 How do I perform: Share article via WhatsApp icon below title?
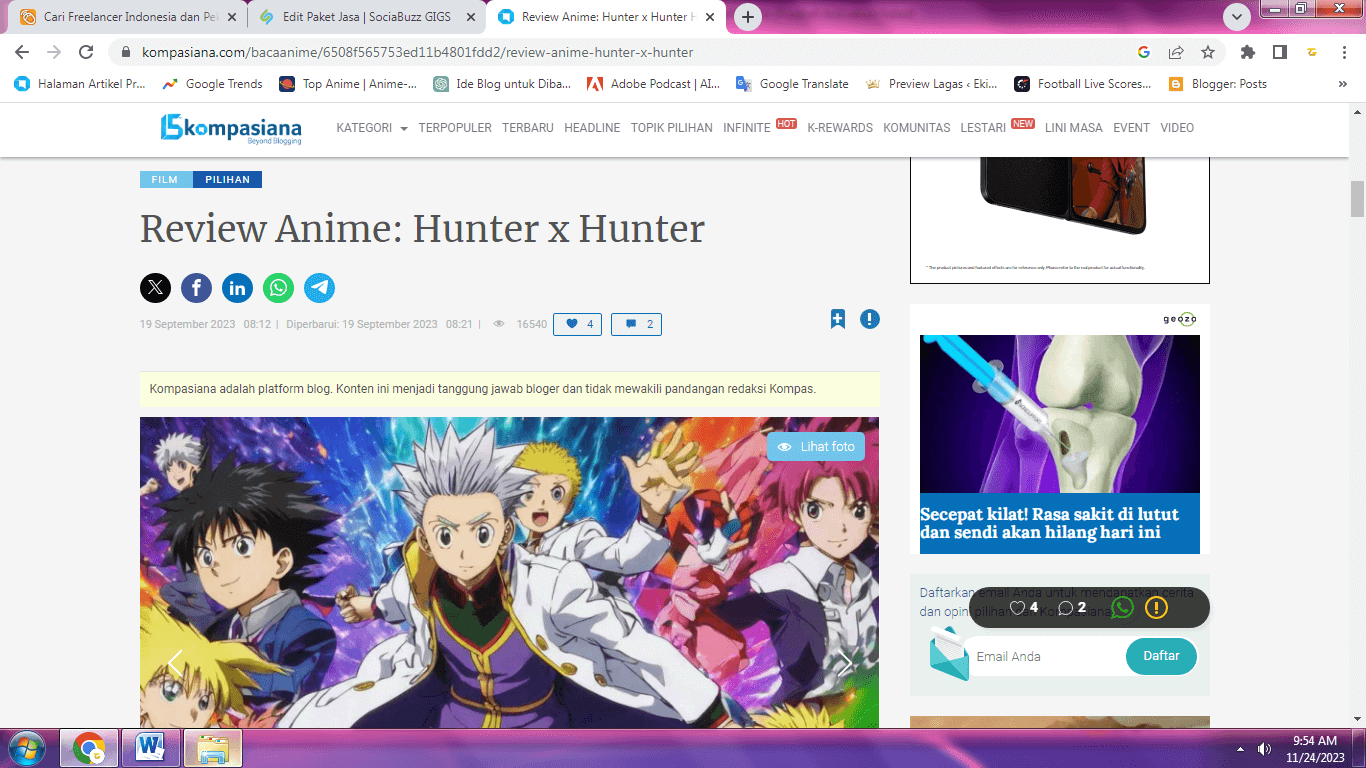278,288
